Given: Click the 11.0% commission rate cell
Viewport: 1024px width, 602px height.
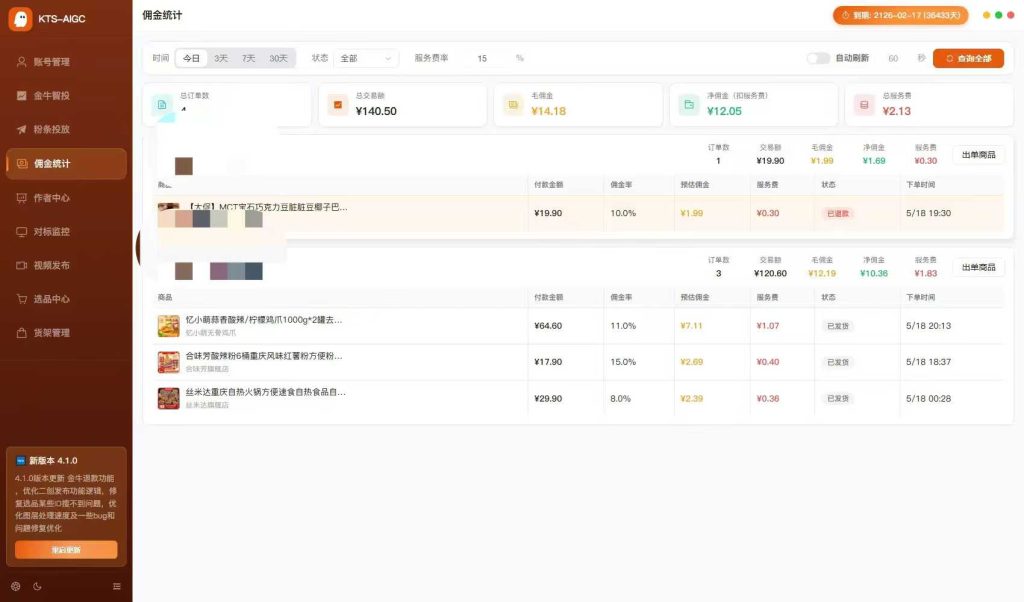Looking at the screenshot, I should [623, 326].
